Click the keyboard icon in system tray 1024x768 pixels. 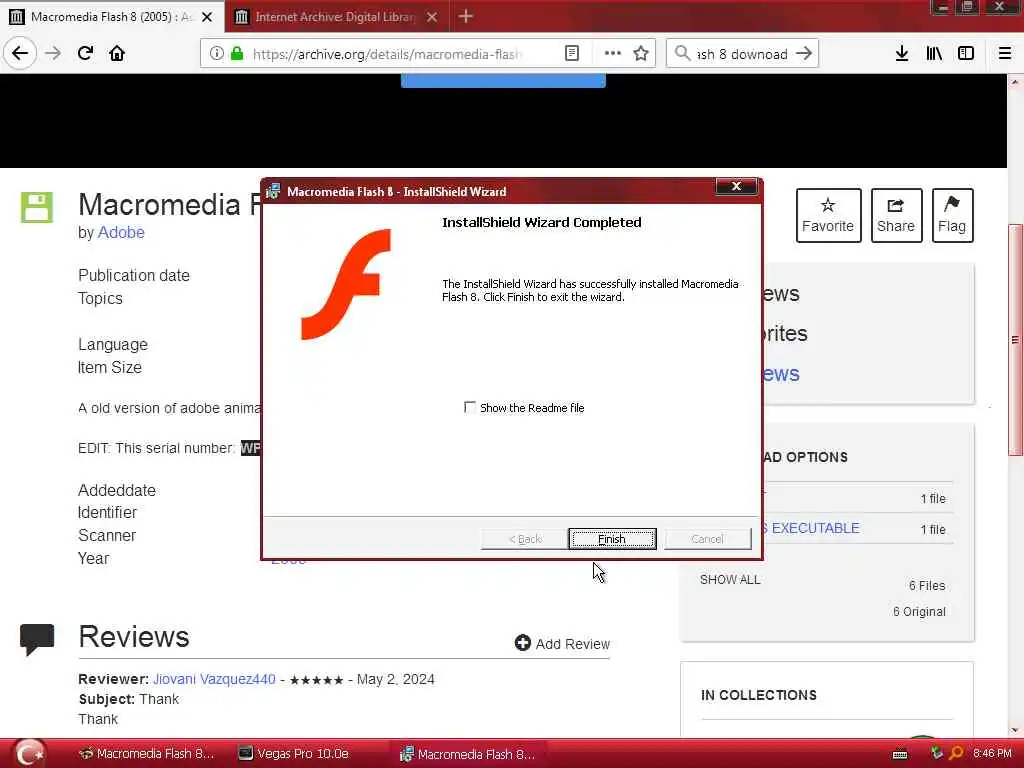point(900,754)
